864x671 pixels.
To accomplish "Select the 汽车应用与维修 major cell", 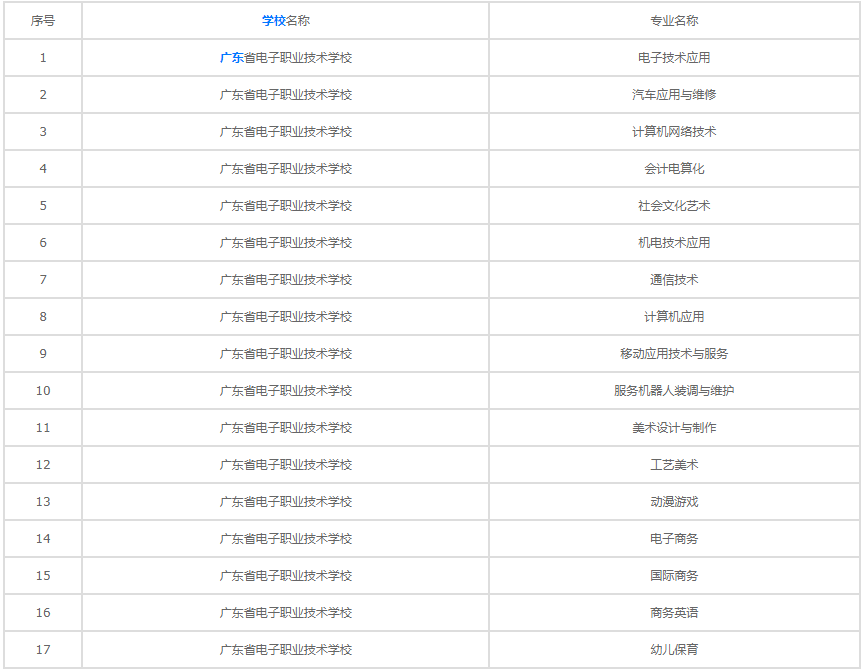I will [673, 95].
